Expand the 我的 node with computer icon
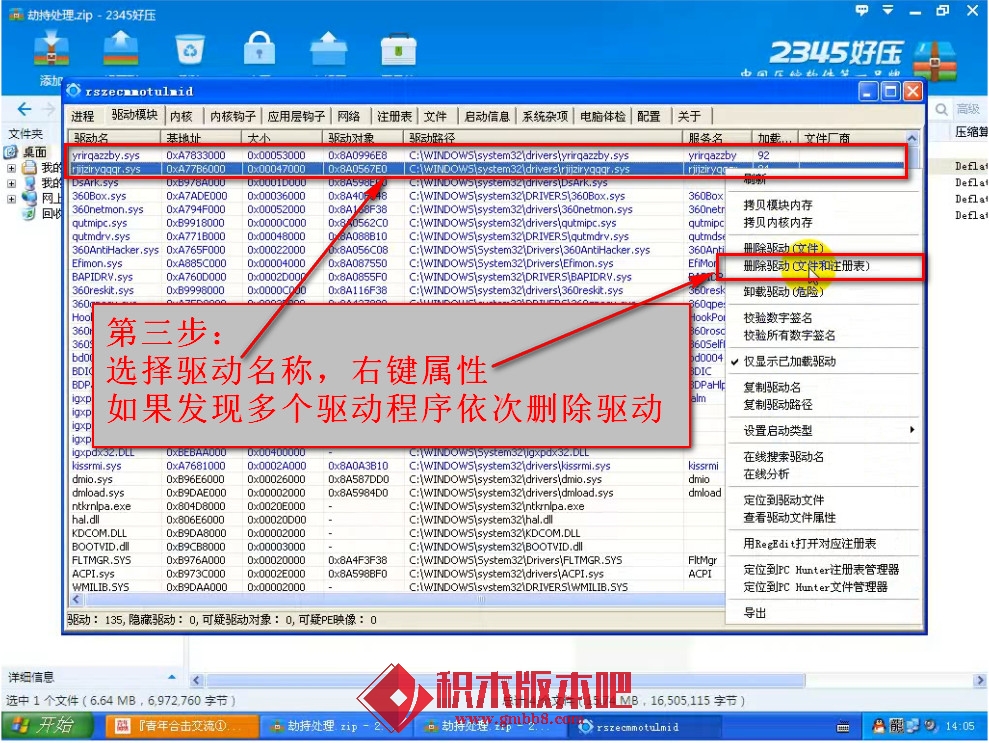This screenshot has width=989, height=743. [11, 183]
